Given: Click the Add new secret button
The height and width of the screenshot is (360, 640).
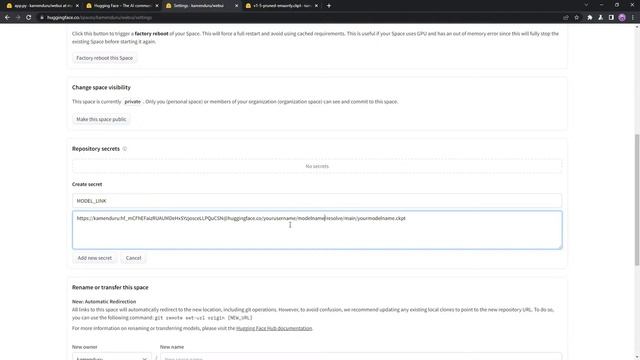Looking at the screenshot, I should tap(95, 258).
